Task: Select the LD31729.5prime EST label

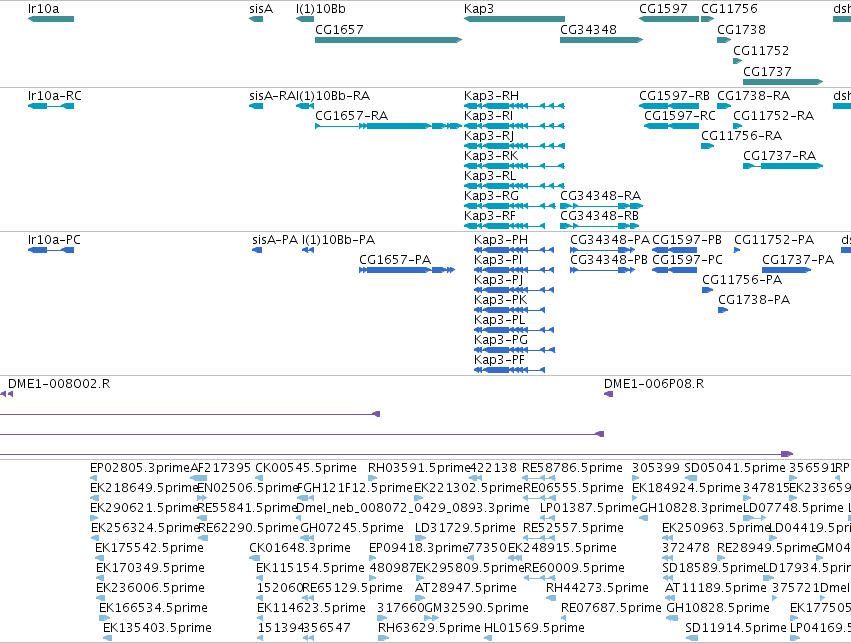Action: click(x=465, y=528)
